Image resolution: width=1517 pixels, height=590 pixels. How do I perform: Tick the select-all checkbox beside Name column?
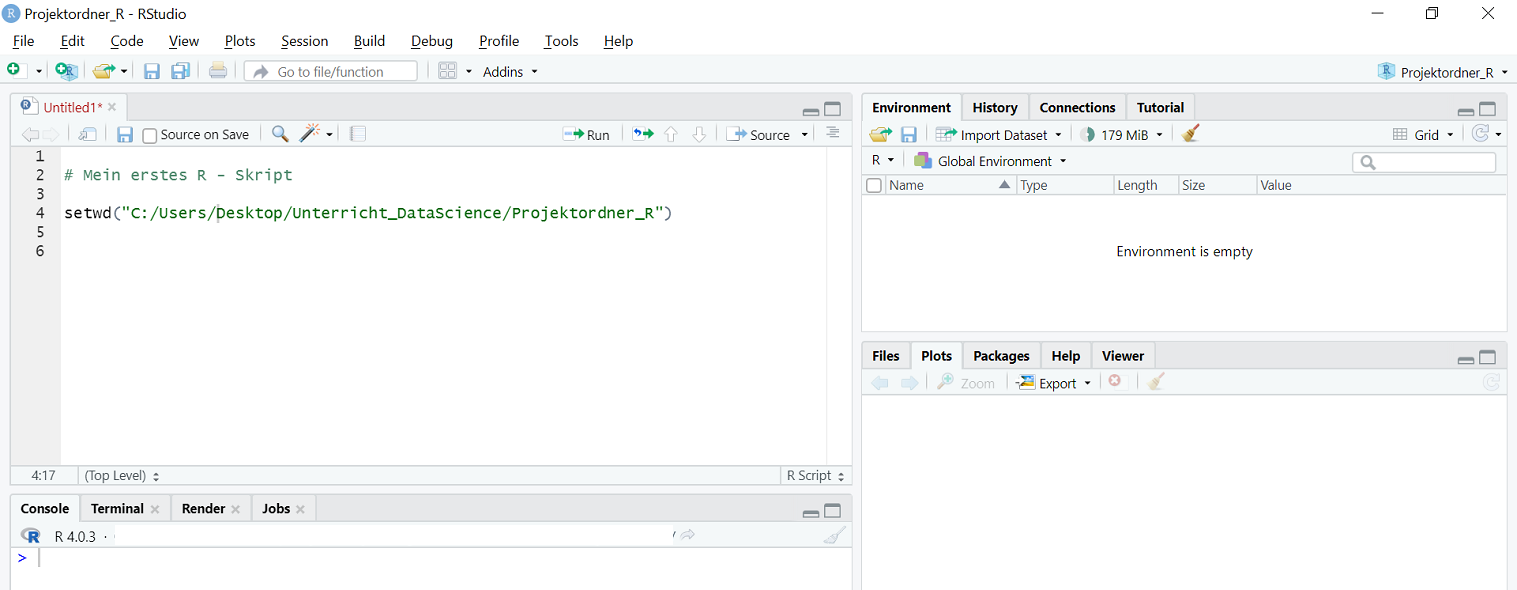click(874, 185)
